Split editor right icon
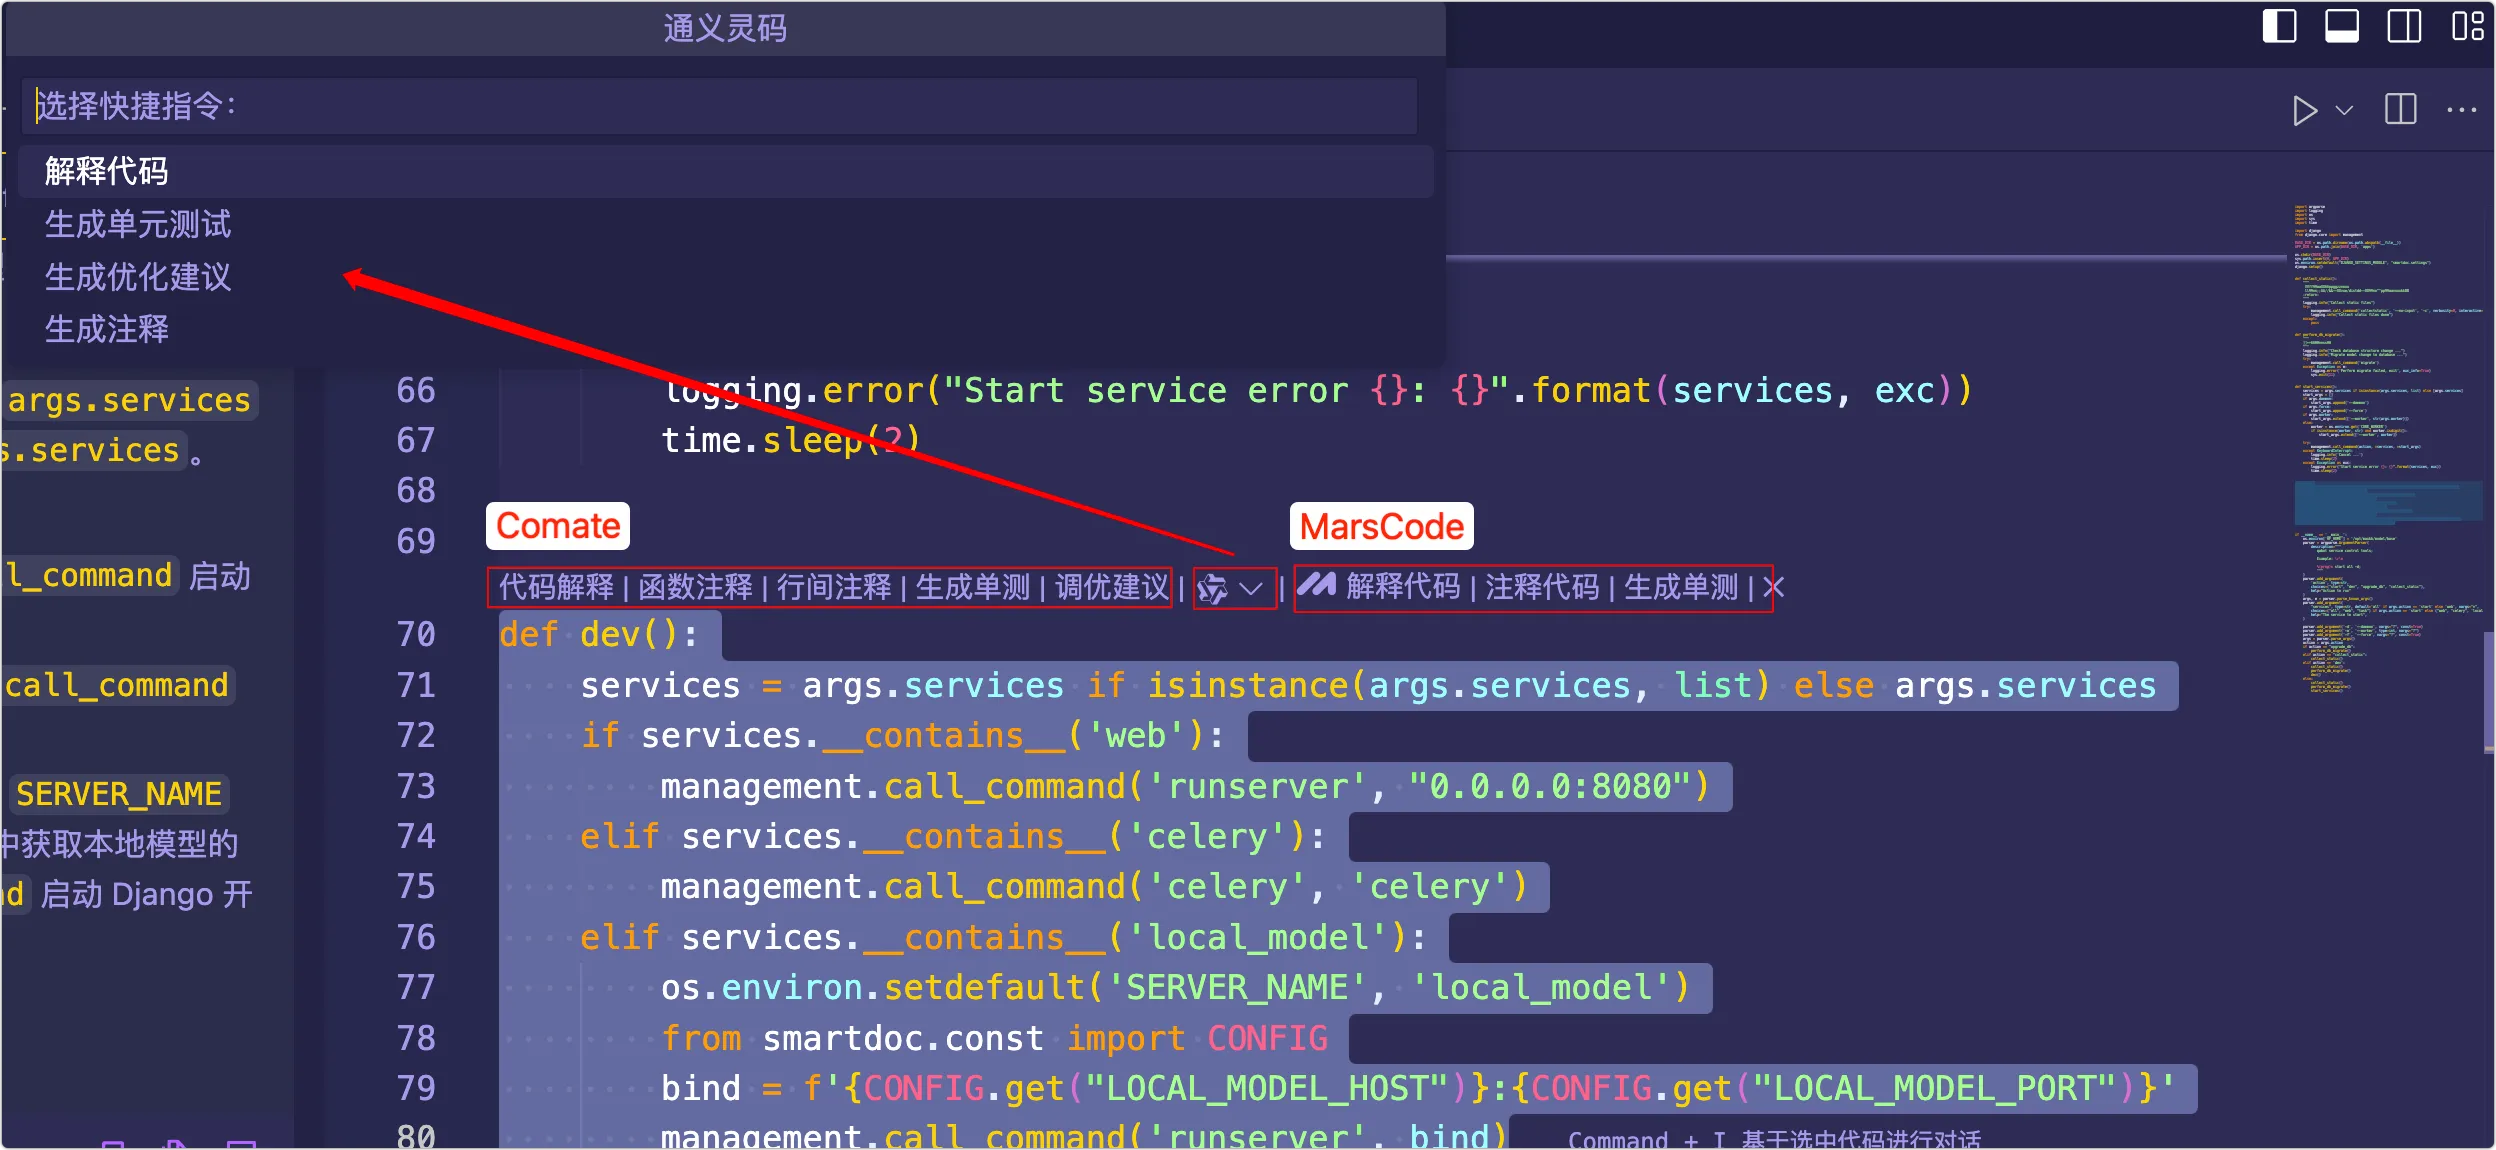The height and width of the screenshot is (1150, 2496). 2400,110
